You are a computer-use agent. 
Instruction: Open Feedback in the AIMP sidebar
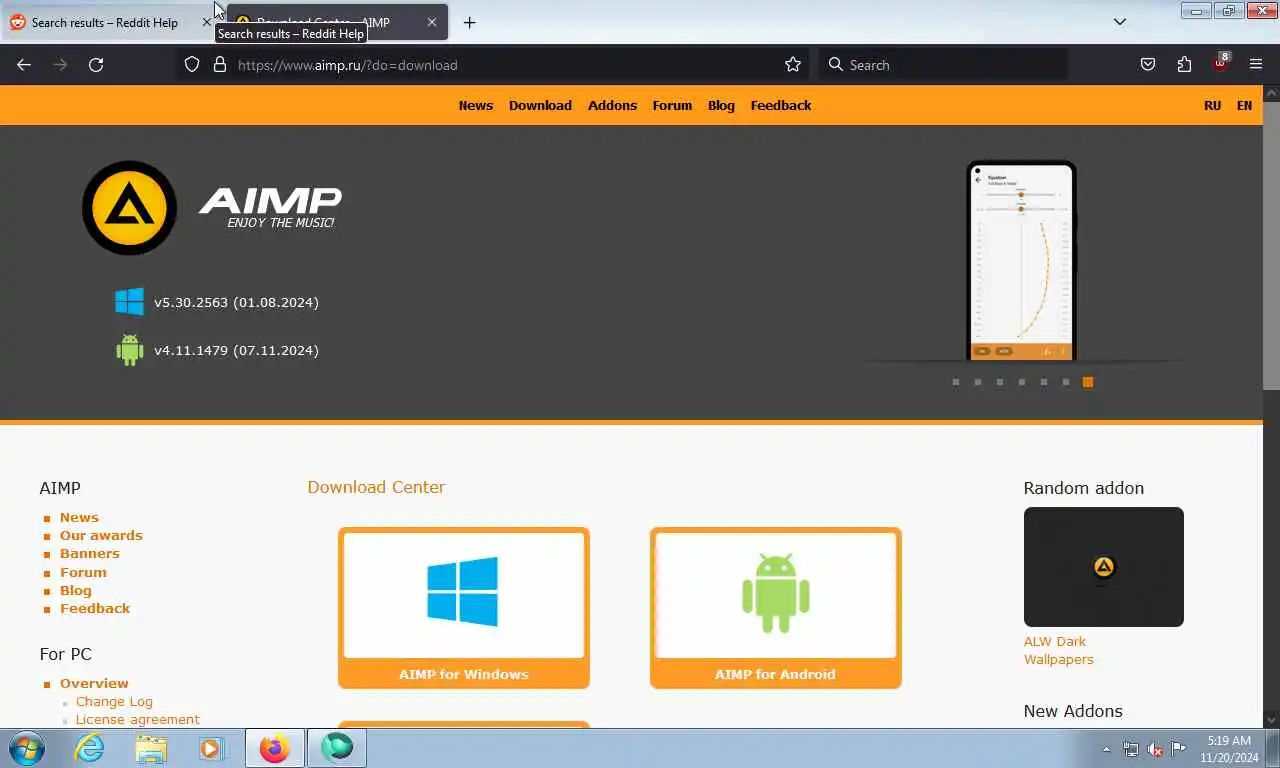(95, 608)
